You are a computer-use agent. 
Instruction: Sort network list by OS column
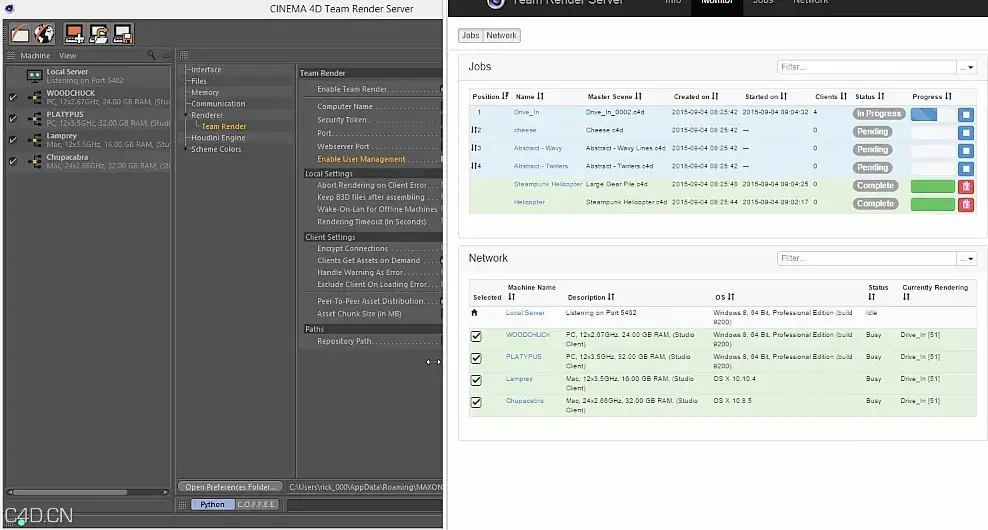click(731, 297)
